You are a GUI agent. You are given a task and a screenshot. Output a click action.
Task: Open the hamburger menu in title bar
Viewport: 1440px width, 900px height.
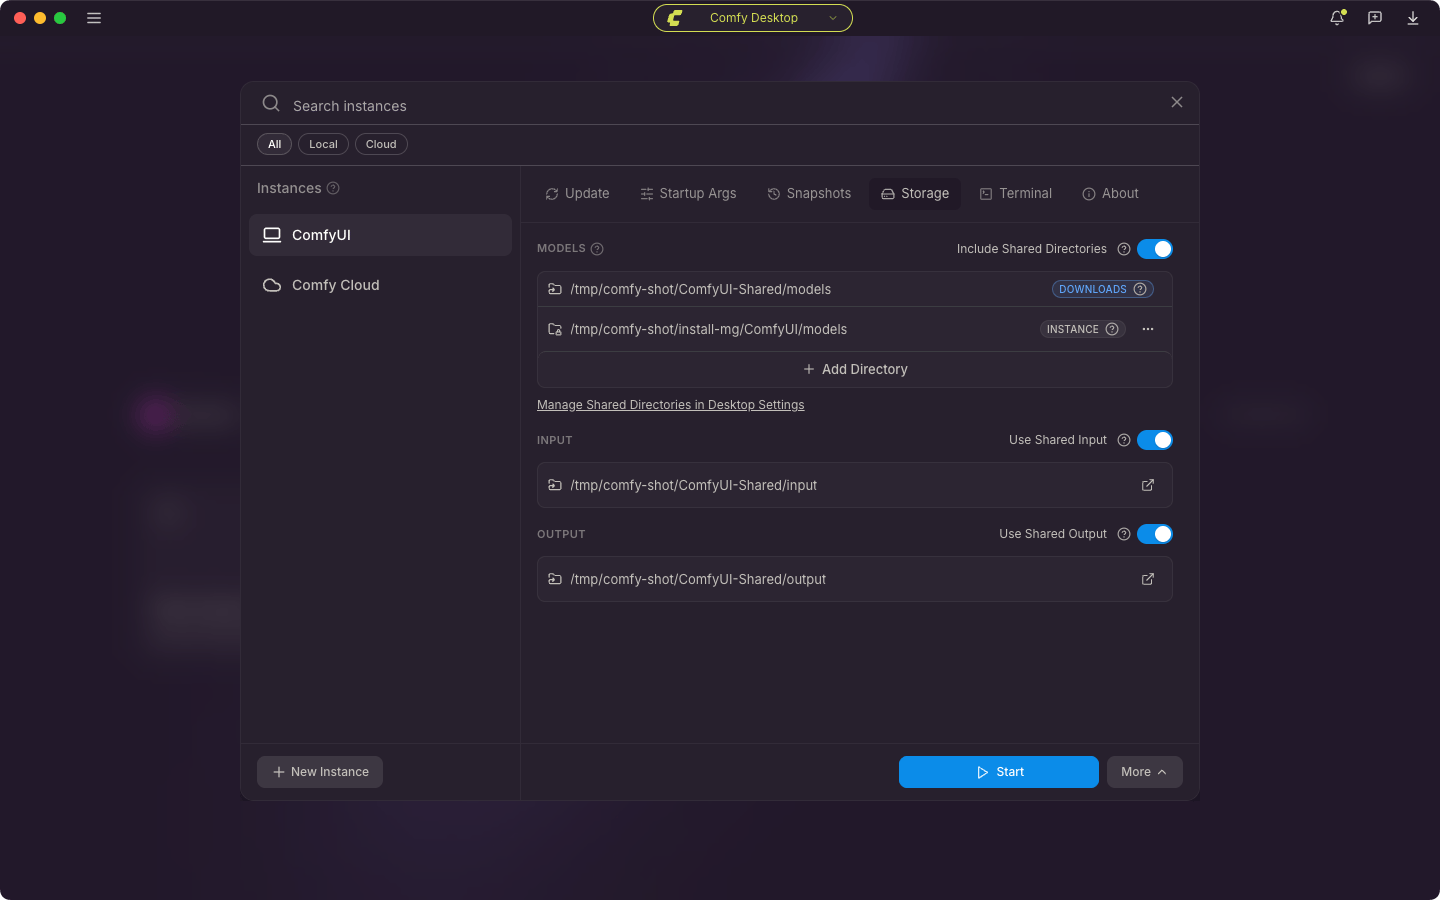(x=94, y=18)
